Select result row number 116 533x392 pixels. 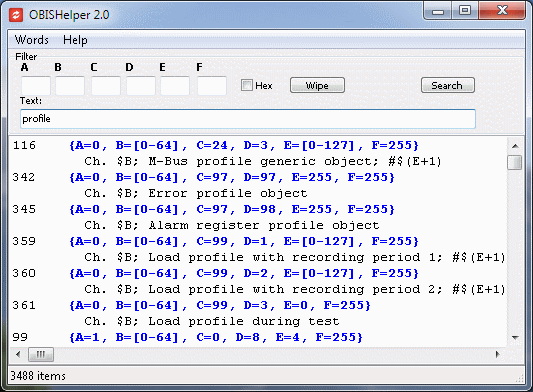(24, 146)
